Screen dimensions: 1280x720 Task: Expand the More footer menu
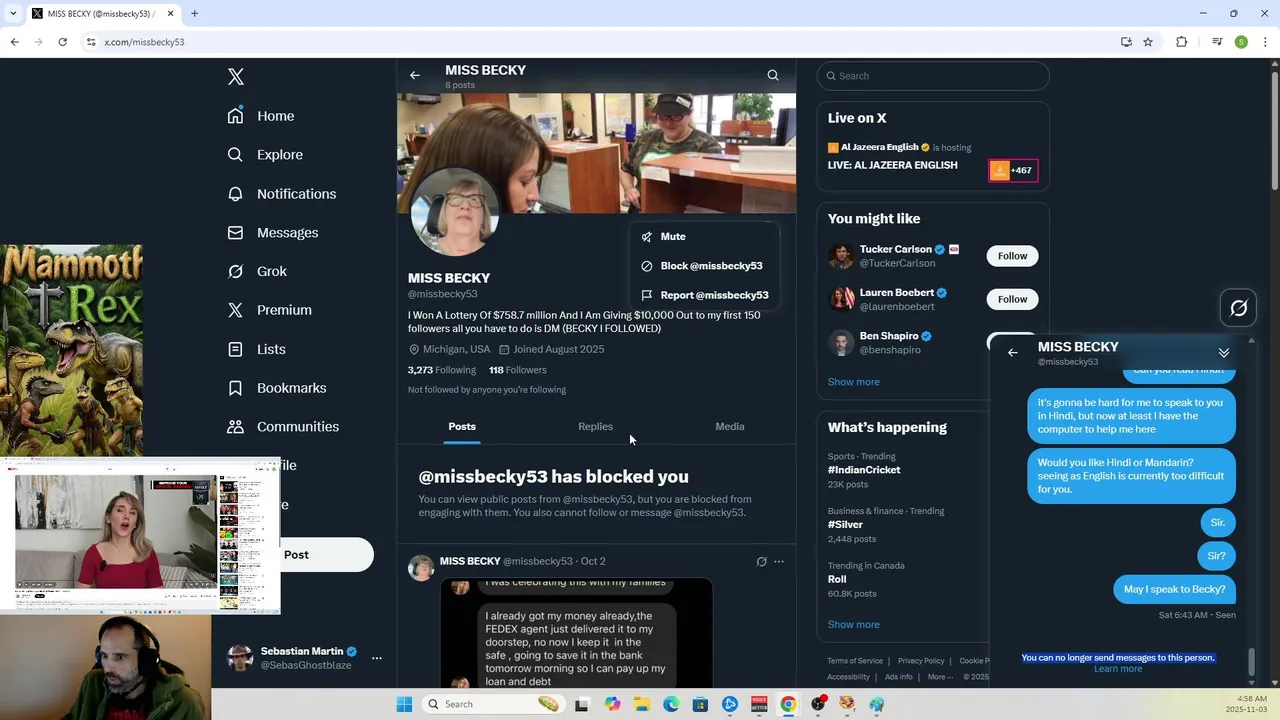[x=940, y=677]
